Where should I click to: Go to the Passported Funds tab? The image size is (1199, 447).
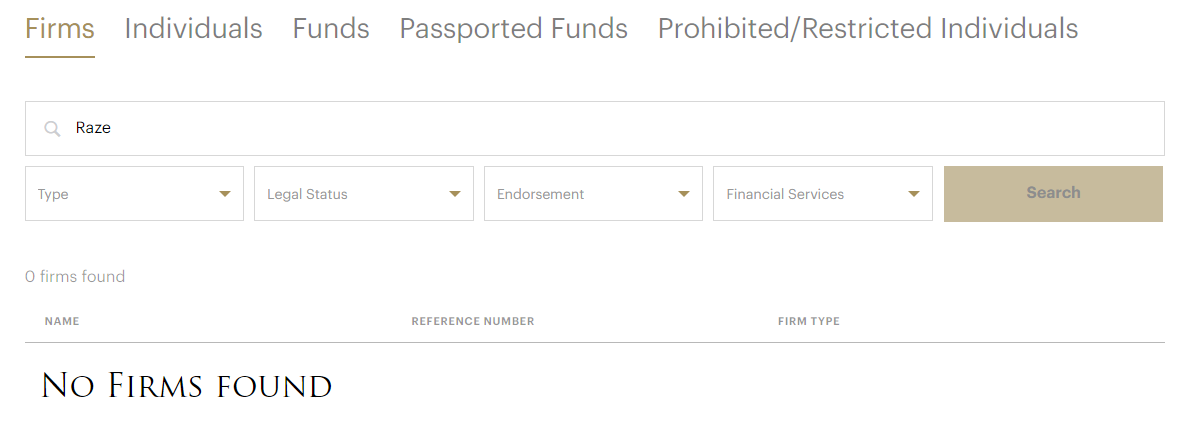[x=513, y=29]
